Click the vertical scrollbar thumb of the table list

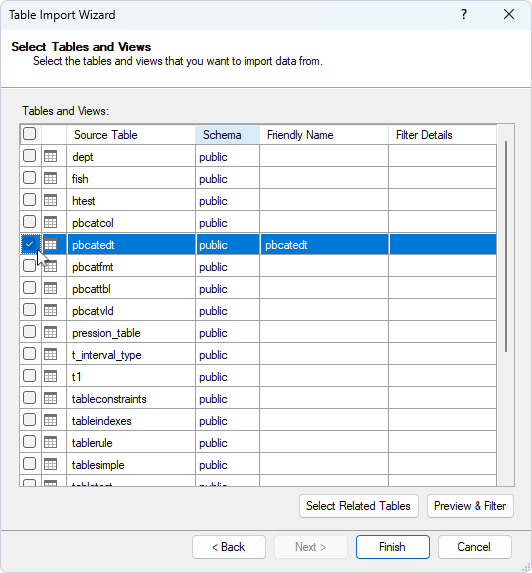[x=506, y=247]
